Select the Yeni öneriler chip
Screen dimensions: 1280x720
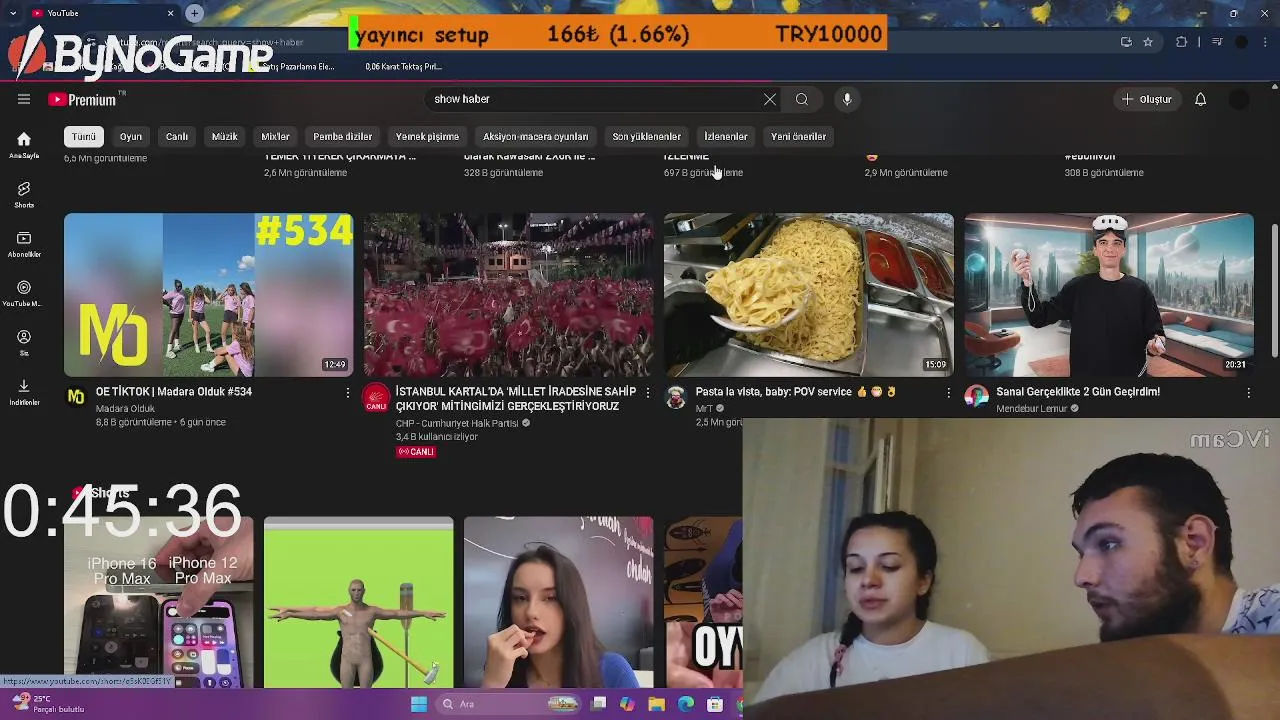tap(798, 136)
